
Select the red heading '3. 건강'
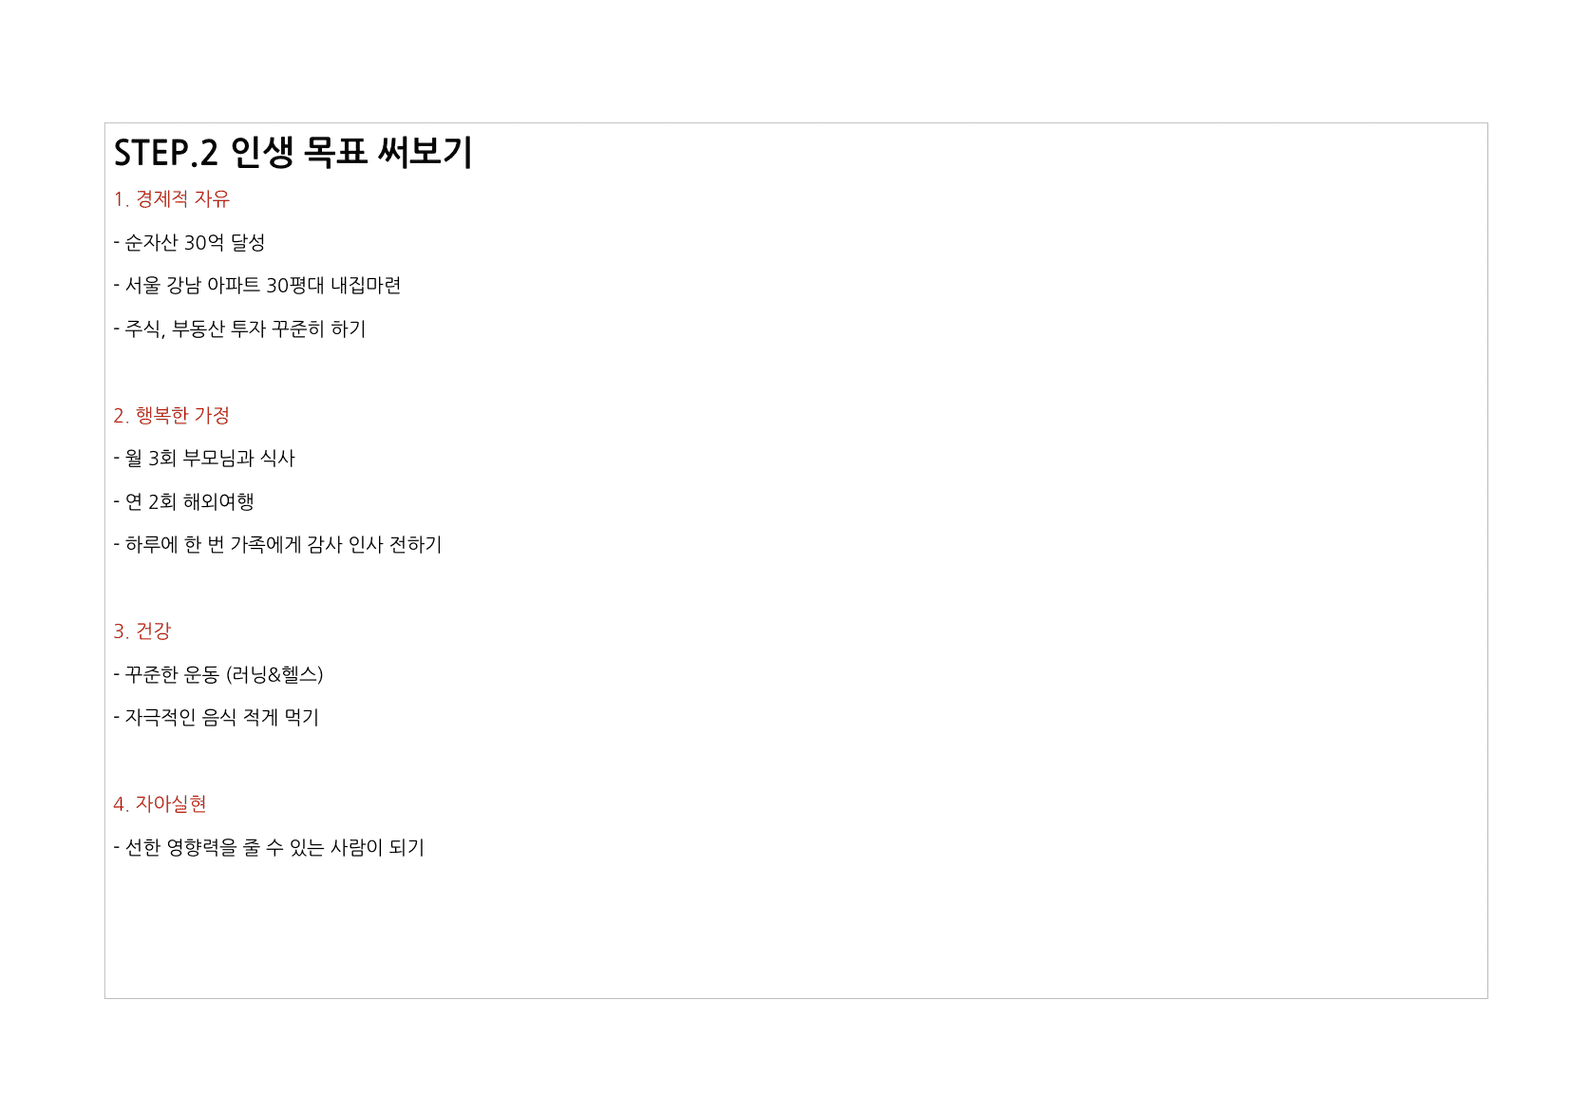(x=142, y=631)
